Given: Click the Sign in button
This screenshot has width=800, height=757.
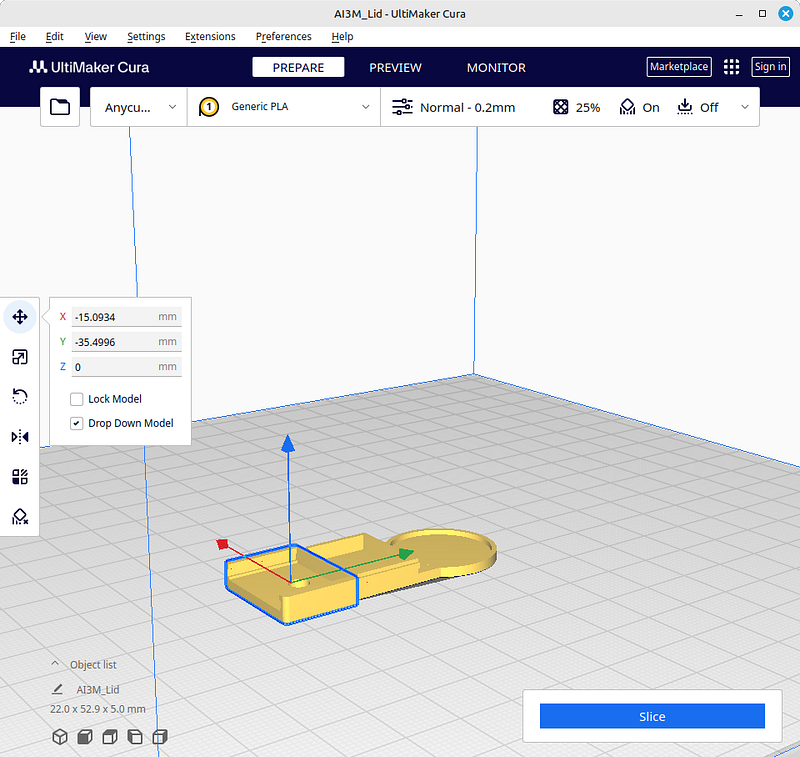Looking at the screenshot, I should (770, 67).
